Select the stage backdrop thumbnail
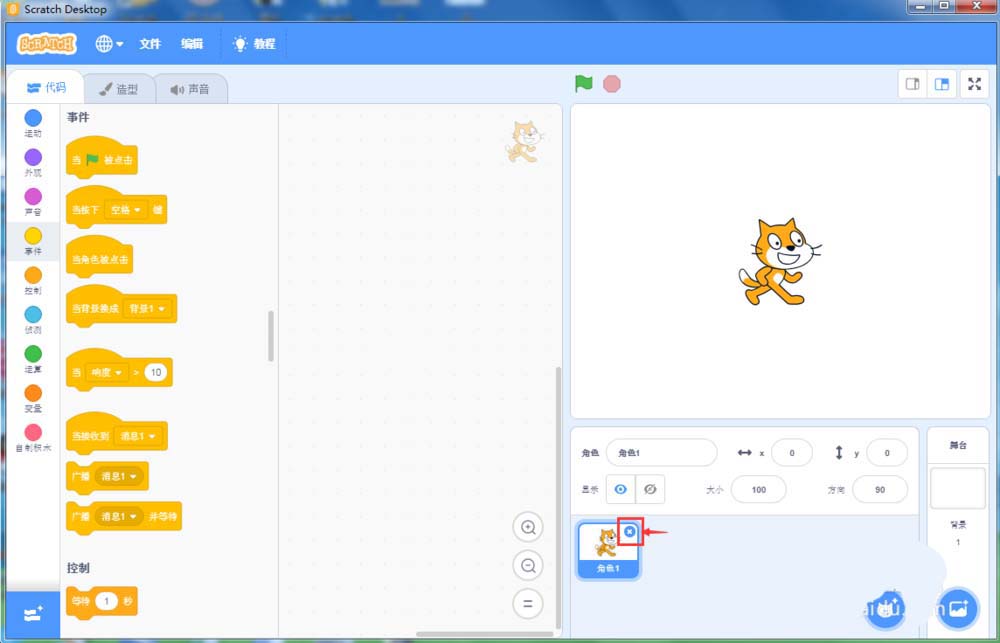Image resolution: width=1000 pixels, height=643 pixels. [x=957, y=489]
